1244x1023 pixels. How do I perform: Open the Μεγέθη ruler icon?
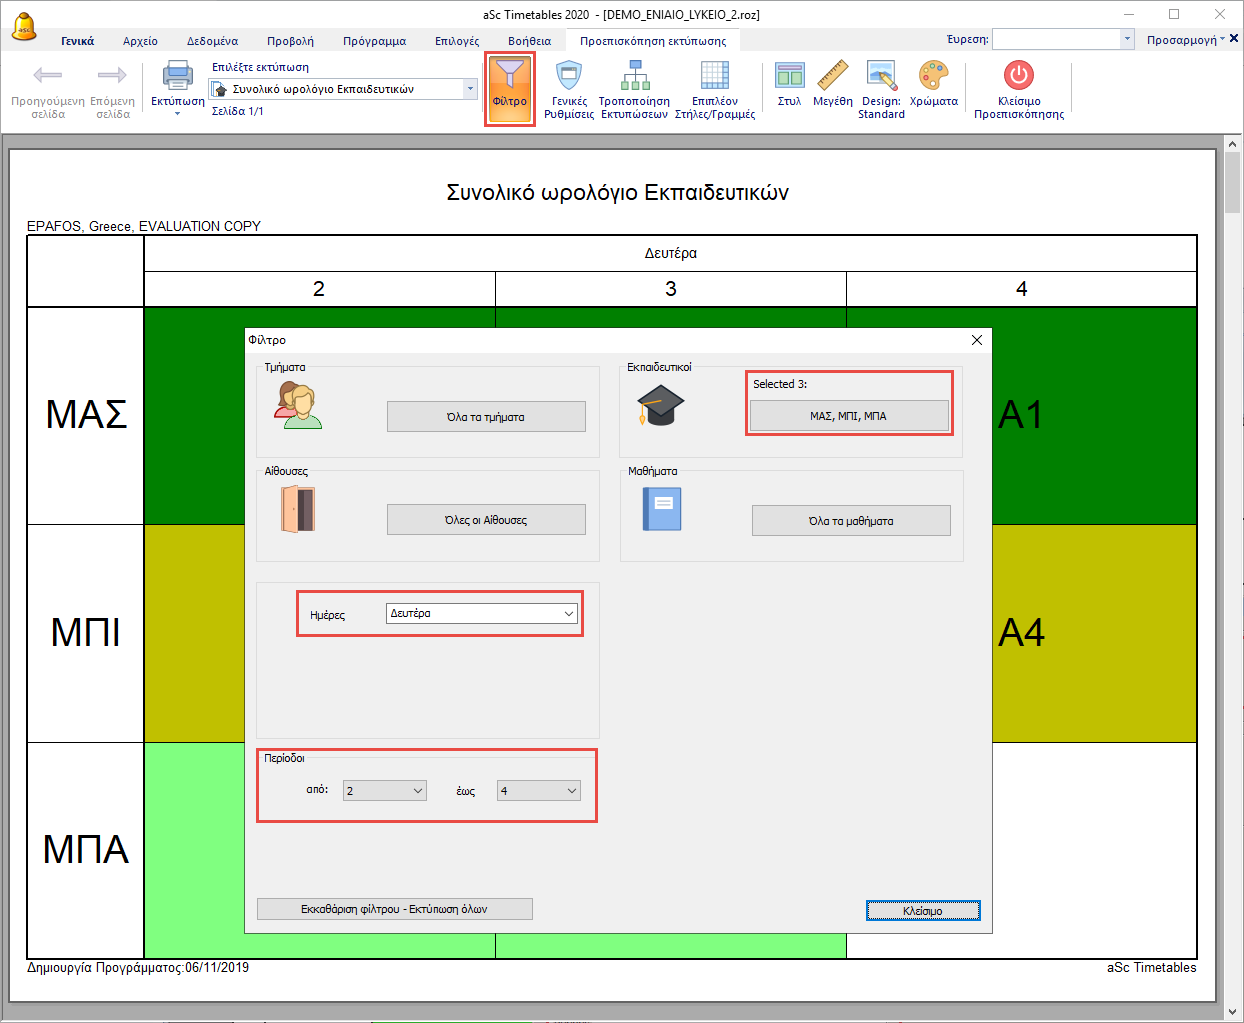click(832, 77)
